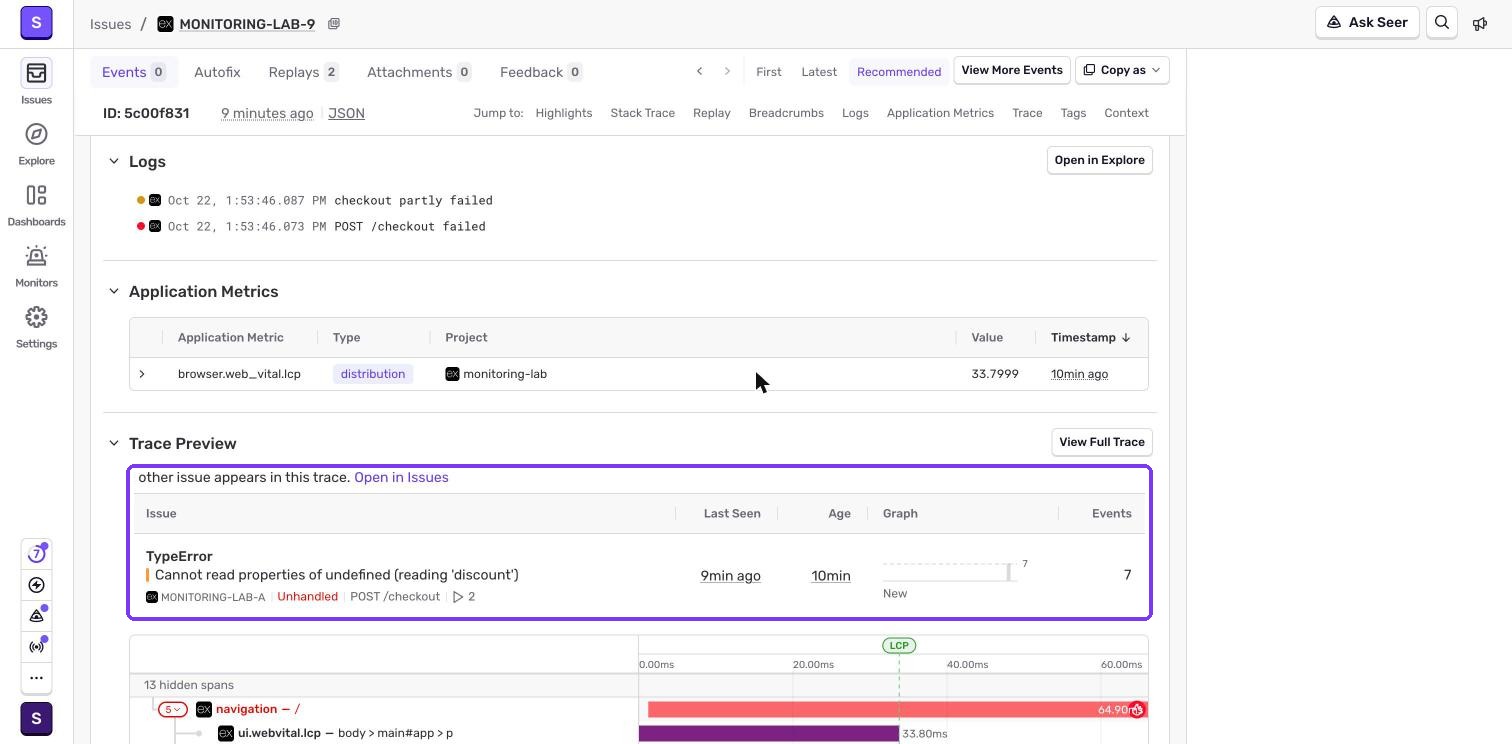Open the three-dots more menu
The width and height of the screenshot is (1512, 744).
click(x=36, y=678)
